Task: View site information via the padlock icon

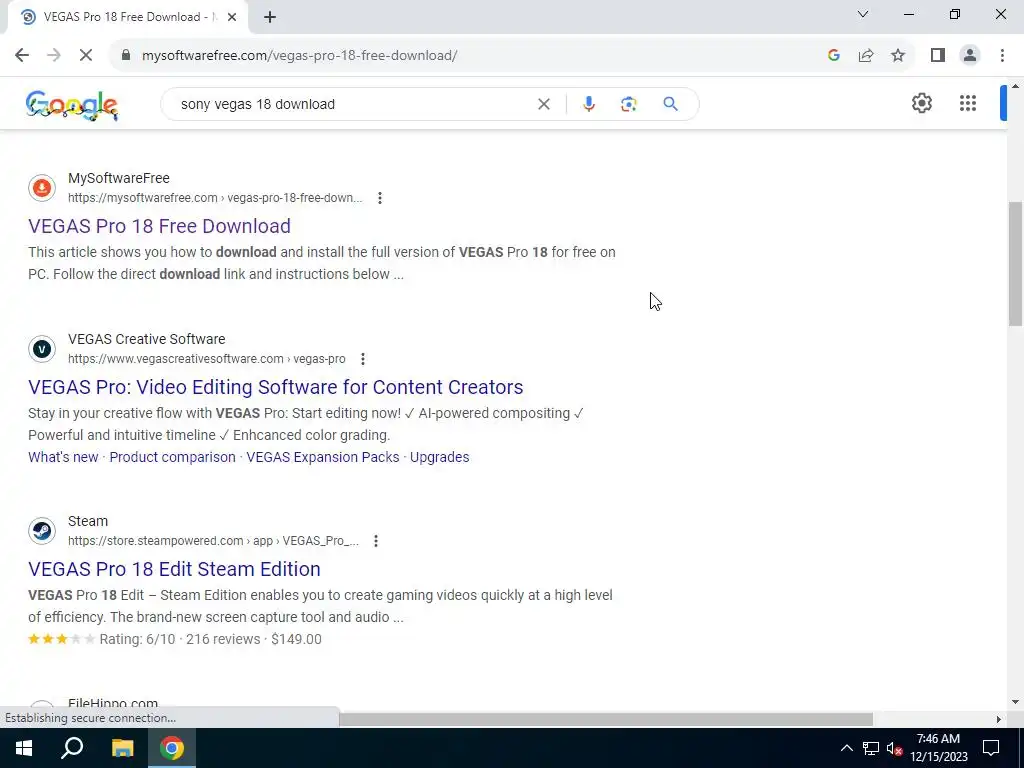Action: [x=126, y=56]
